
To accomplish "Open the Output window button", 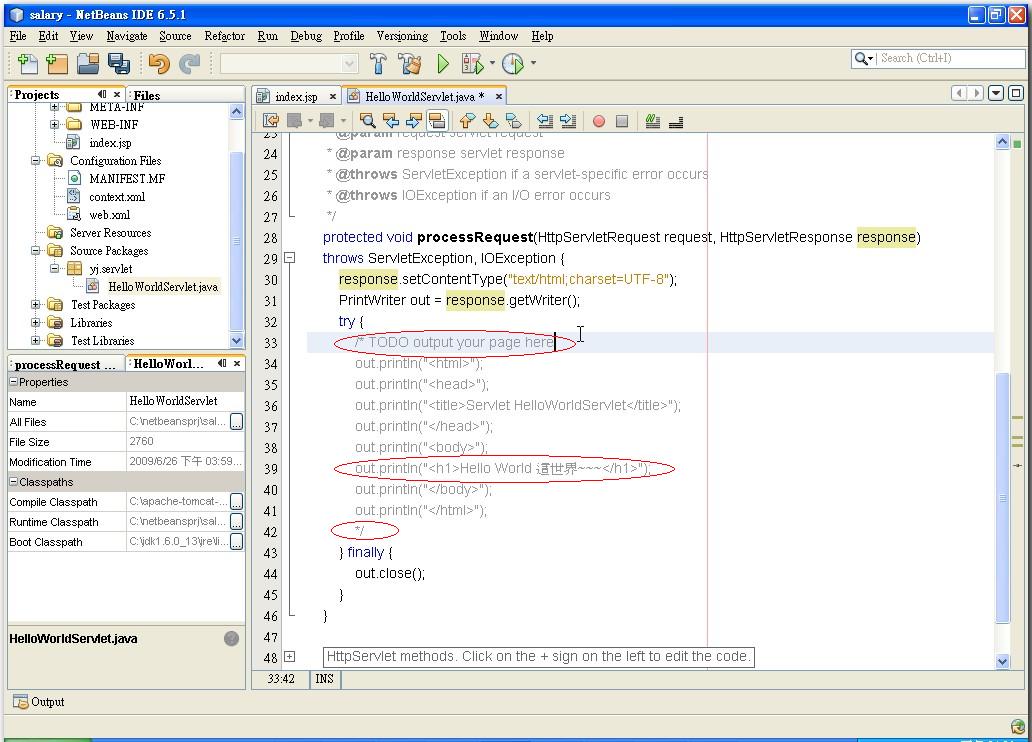I will (x=39, y=702).
